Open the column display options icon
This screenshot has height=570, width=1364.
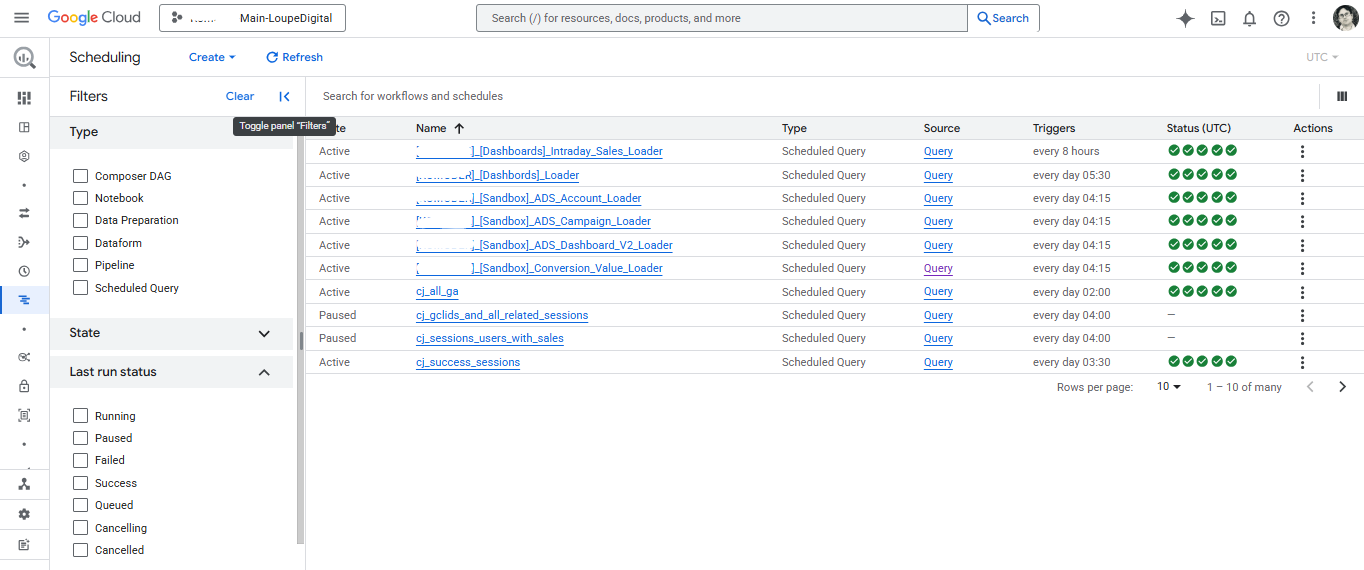1342,96
